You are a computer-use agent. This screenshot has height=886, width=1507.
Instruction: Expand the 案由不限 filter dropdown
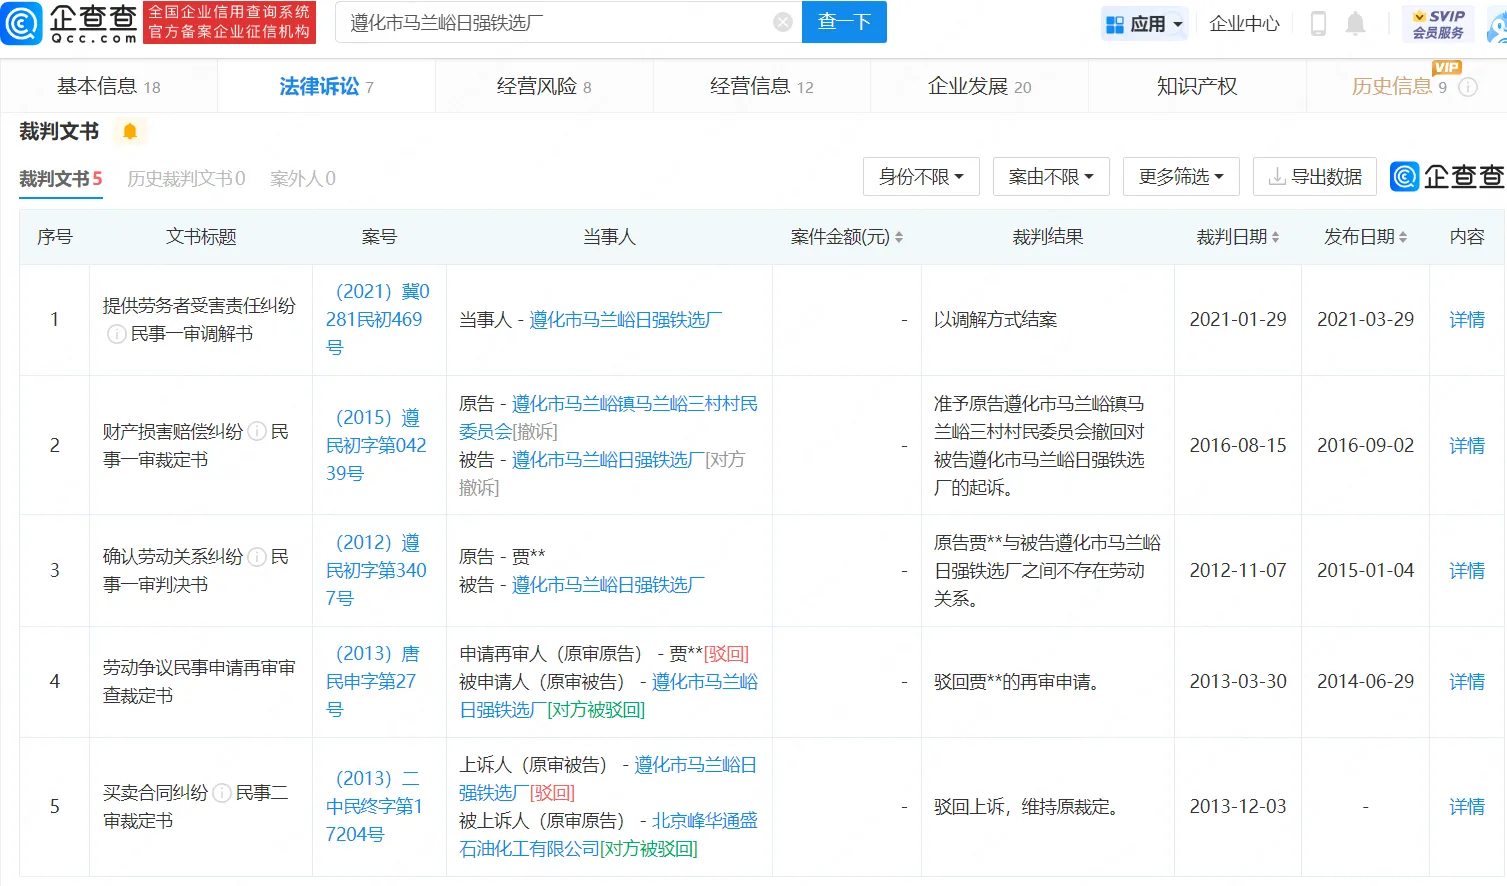click(1051, 177)
